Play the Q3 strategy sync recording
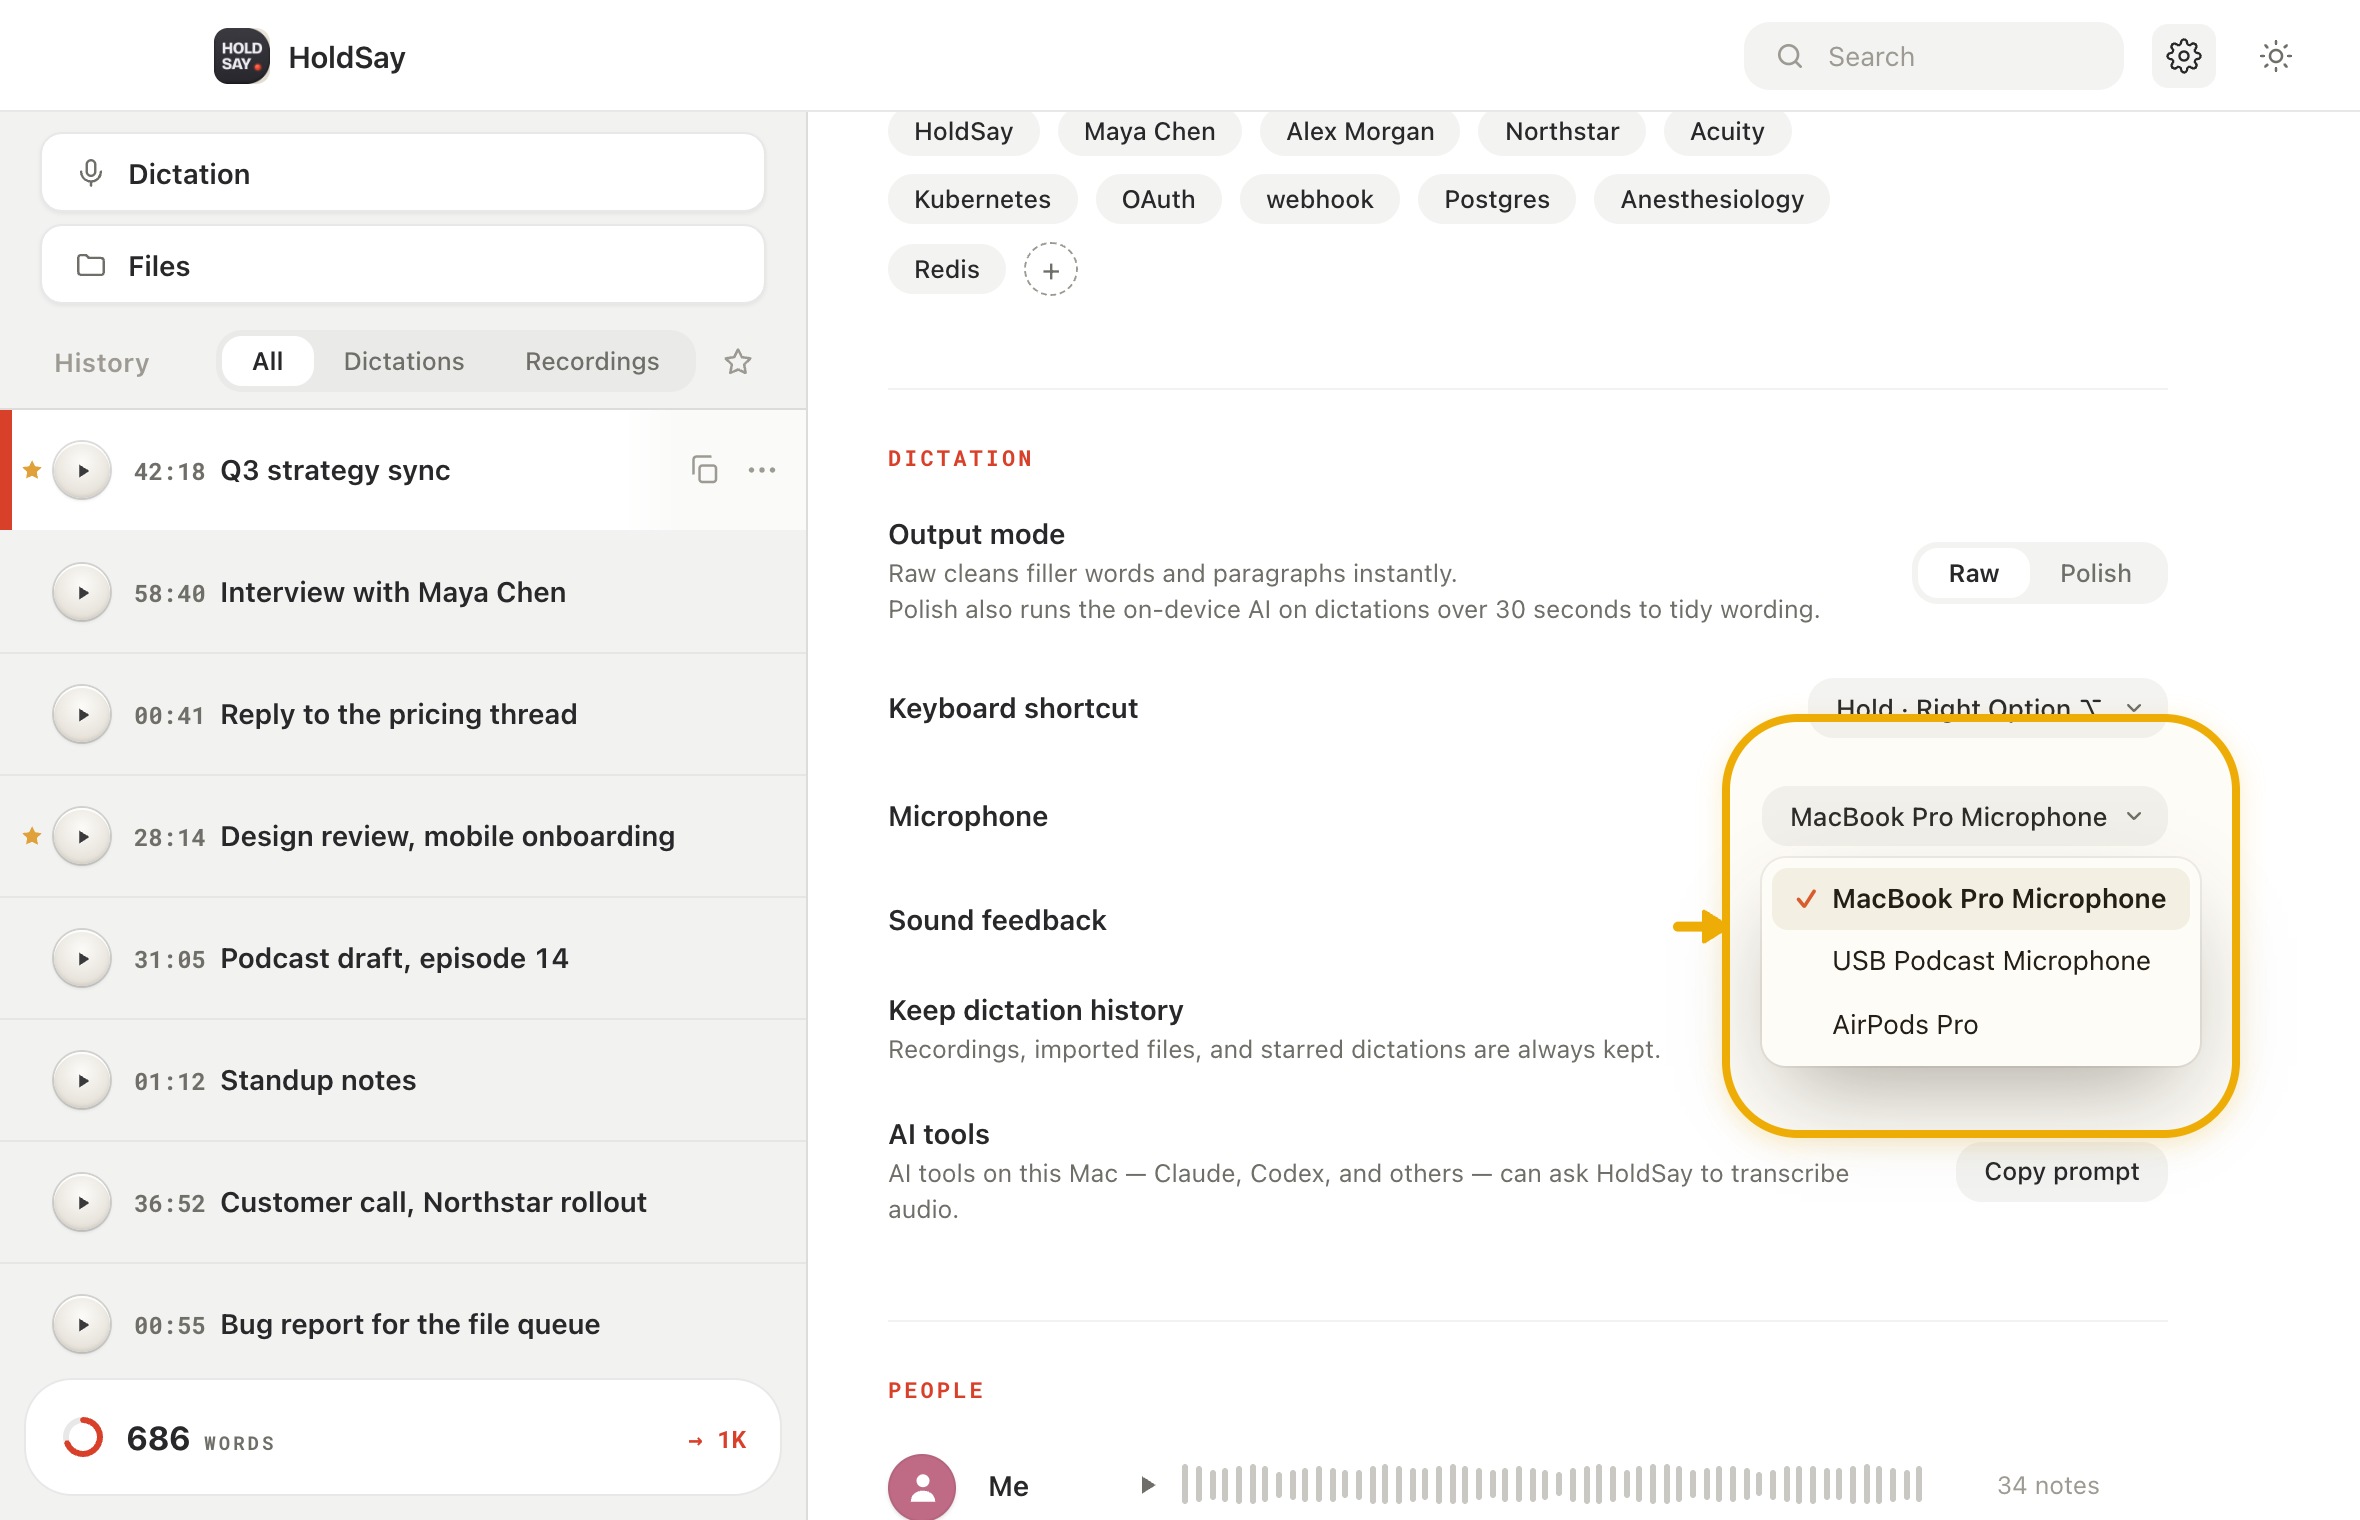The image size is (2360, 1520). point(82,470)
